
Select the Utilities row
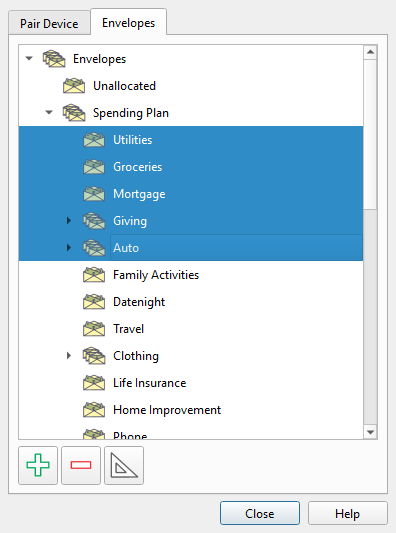pyautogui.click(x=191, y=140)
